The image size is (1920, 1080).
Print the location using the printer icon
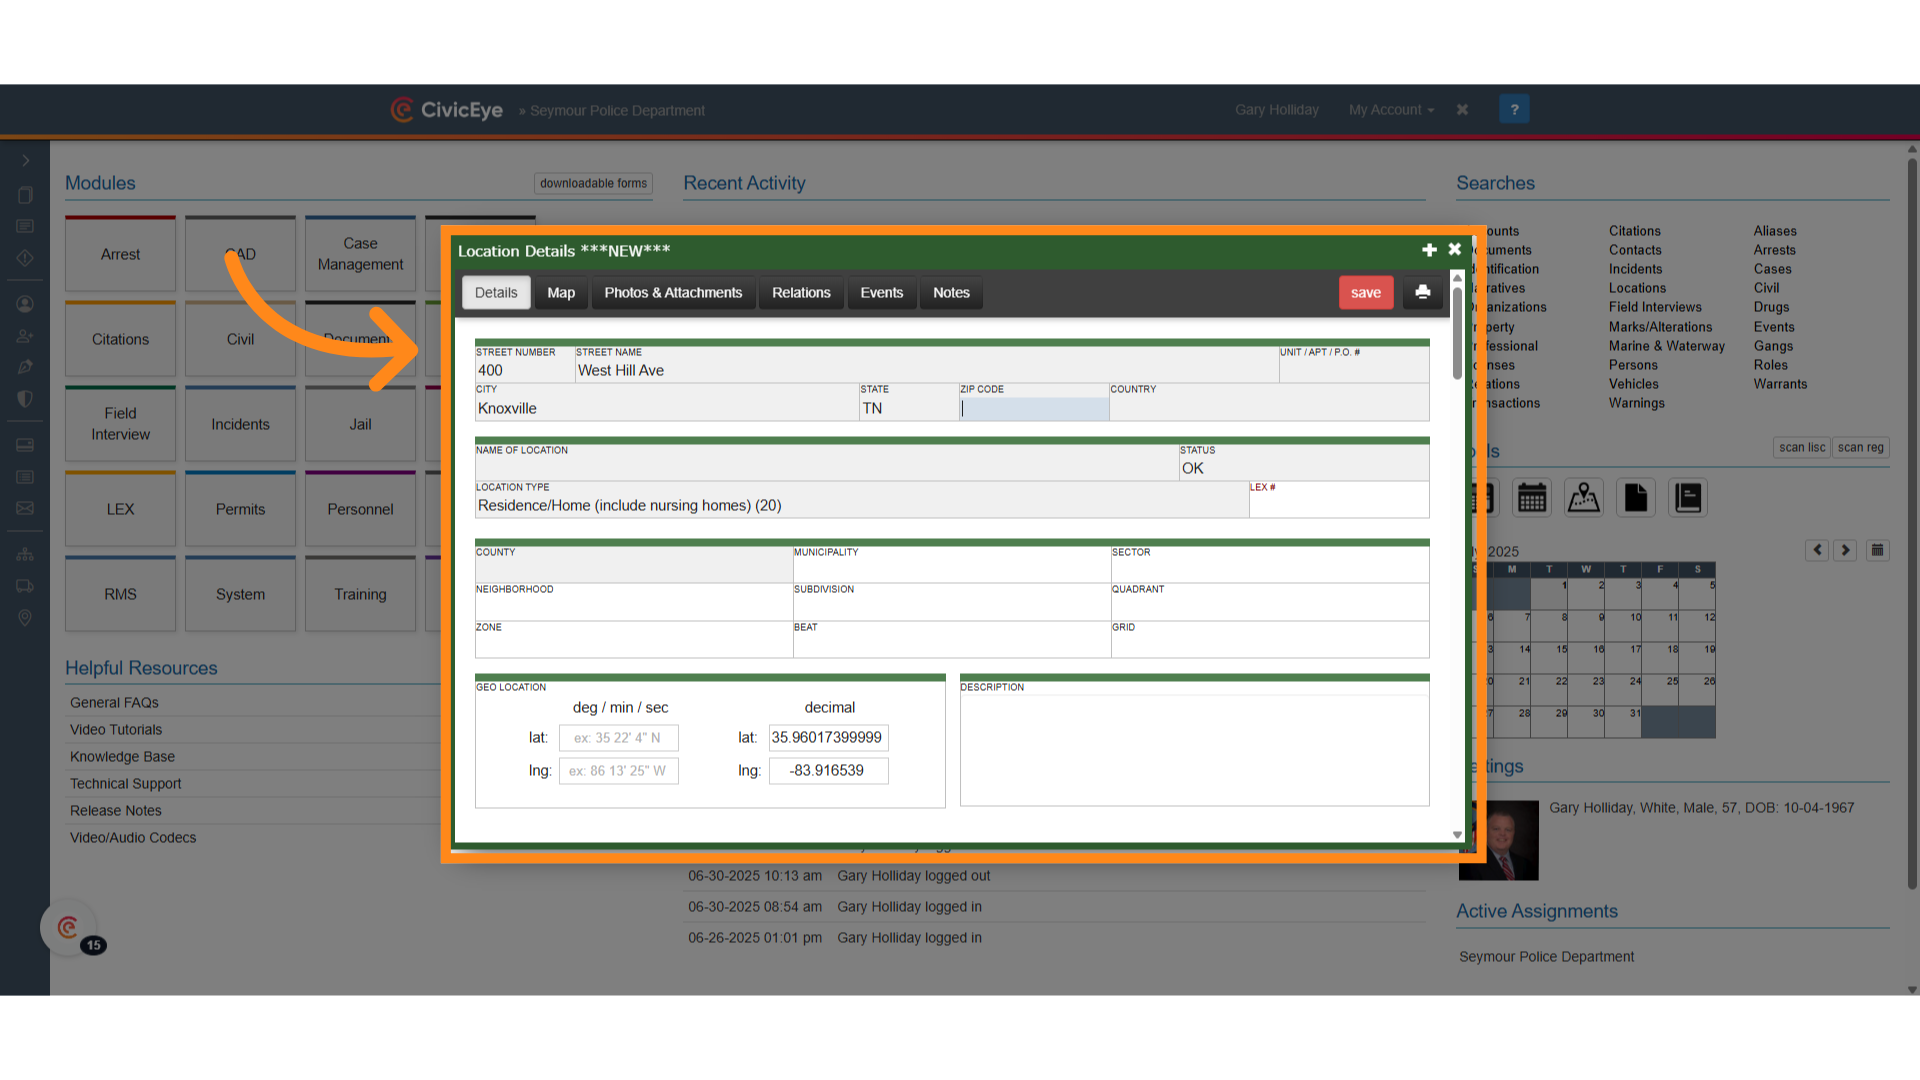(1422, 292)
